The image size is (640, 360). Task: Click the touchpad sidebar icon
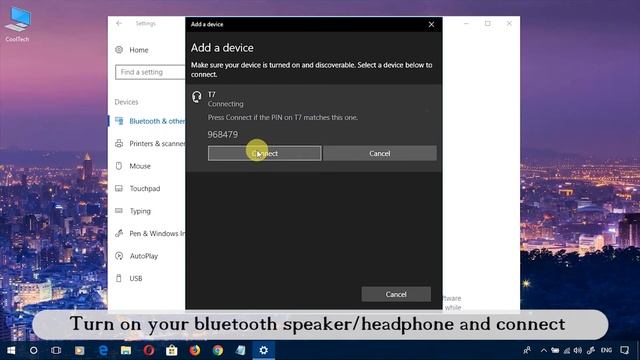click(x=119, y=188)
